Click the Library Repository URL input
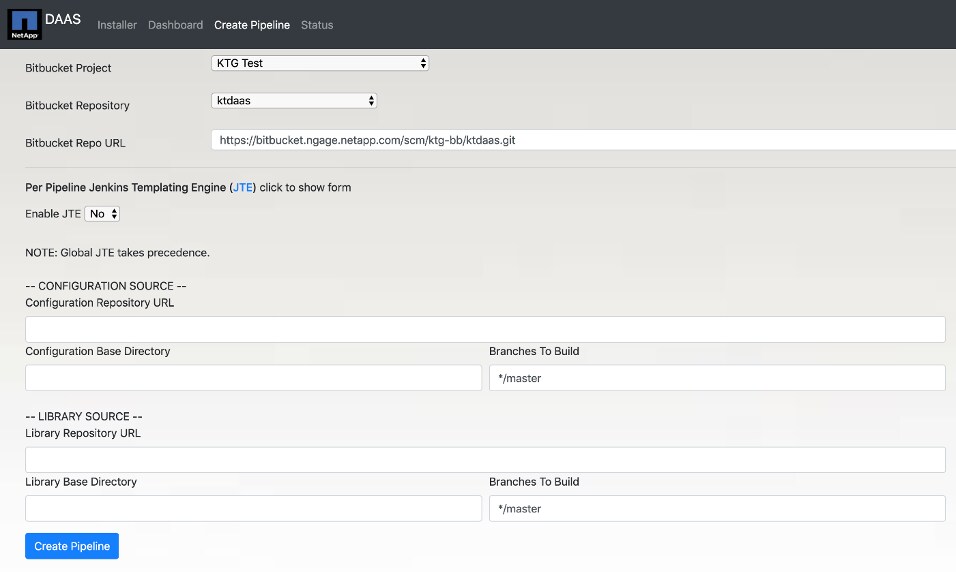956x572 pixels. coord(485,460)
